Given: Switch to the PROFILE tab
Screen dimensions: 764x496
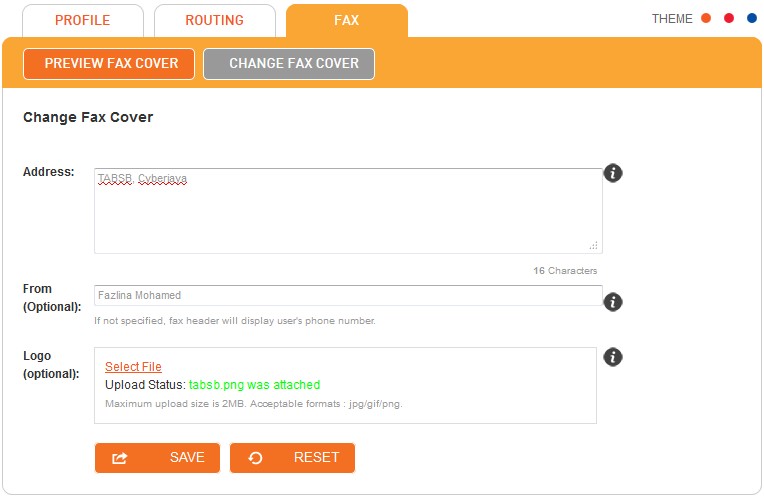Looking at the screenshot, I should [83, 20].
